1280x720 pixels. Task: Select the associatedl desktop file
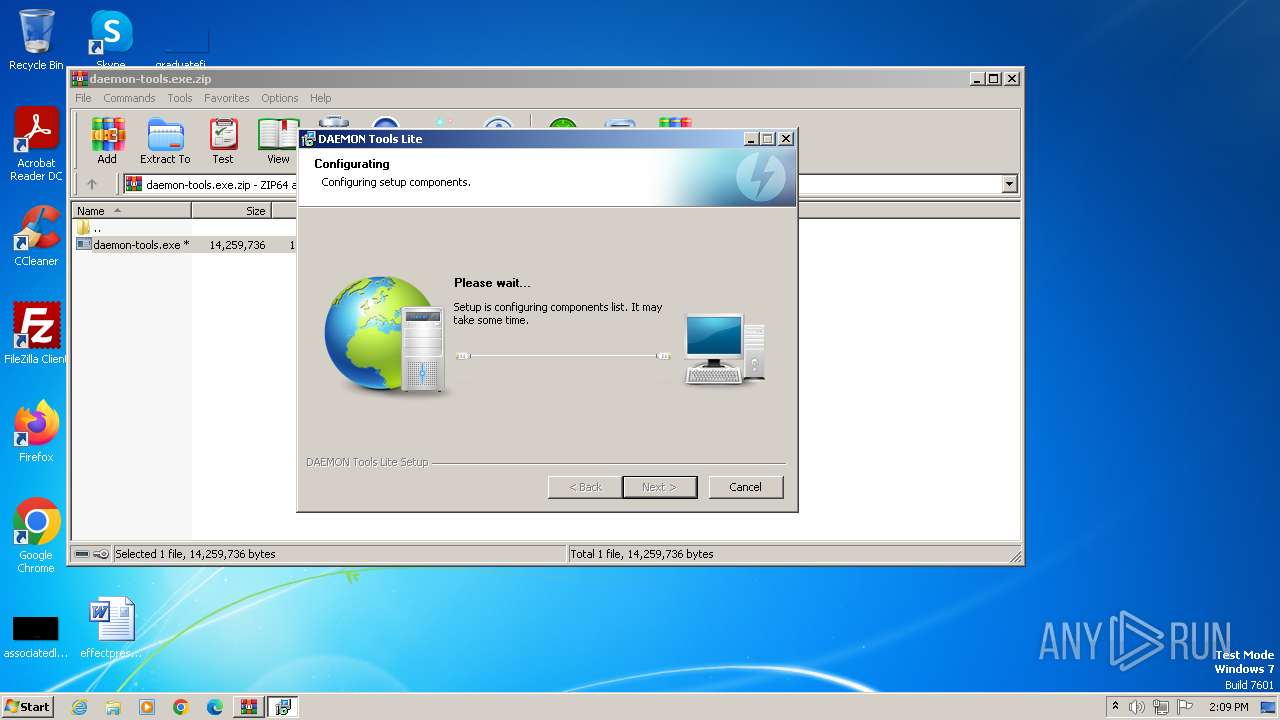[x=36, y=636]
